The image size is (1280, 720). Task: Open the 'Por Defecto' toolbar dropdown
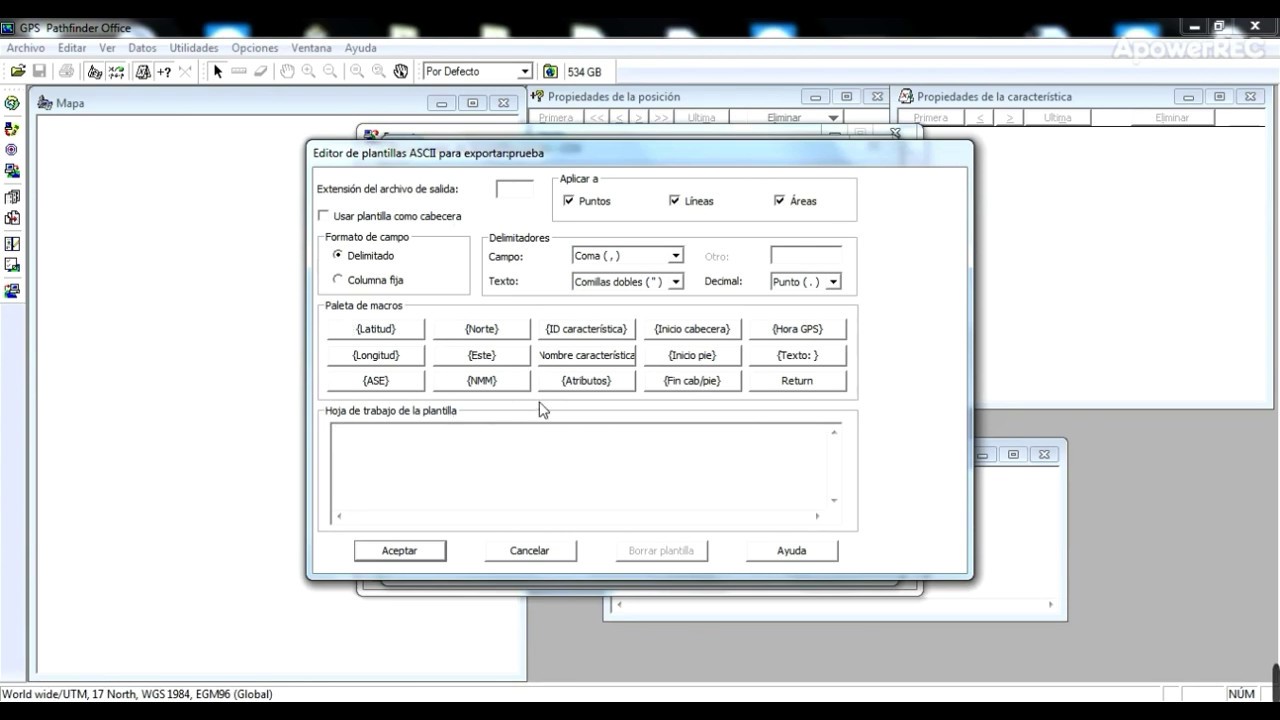click(524, 72)
